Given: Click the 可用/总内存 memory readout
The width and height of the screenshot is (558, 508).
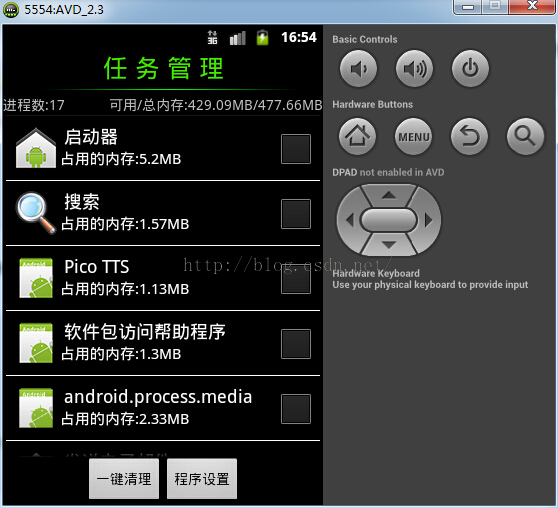Looking at the screenshot, I should click(x=216, y=105).
